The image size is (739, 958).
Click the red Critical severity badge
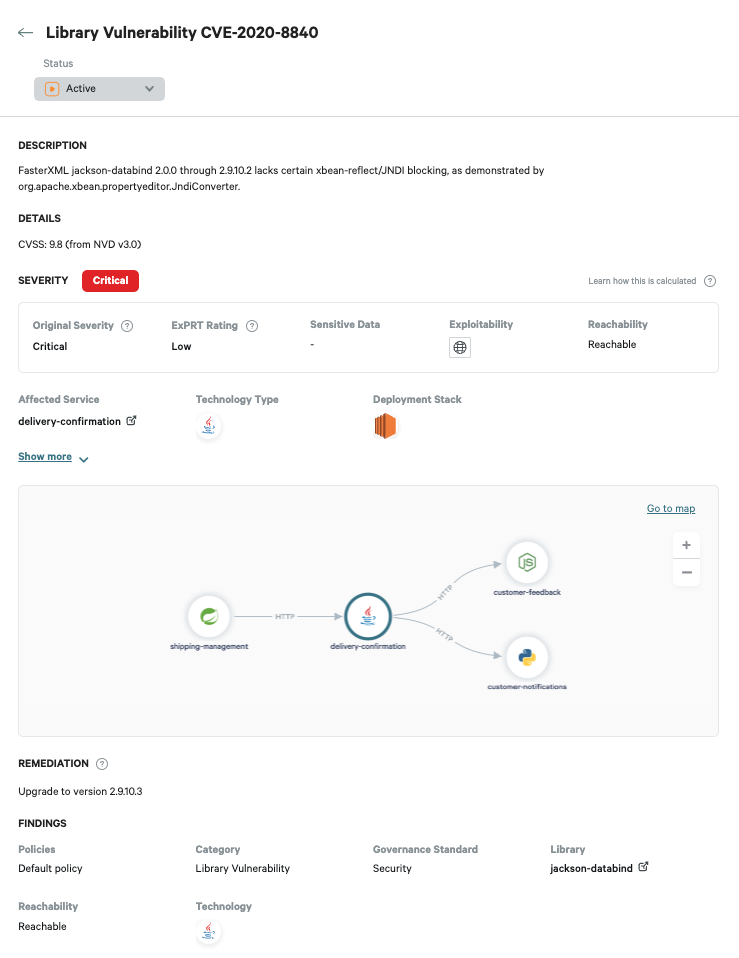(x=111, y=280)
